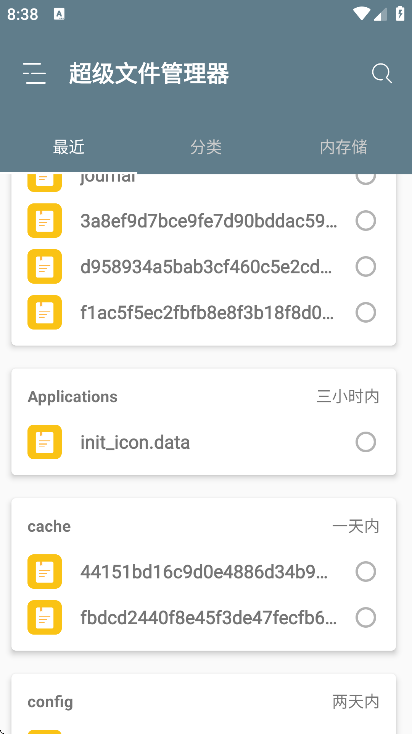Open the 最近 tab
Viewport: 412px width, 734px height.
click(69, 147)
